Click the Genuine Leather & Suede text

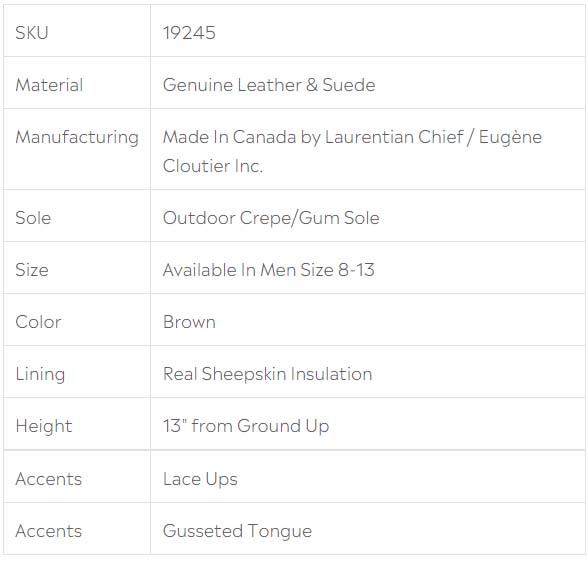269,85
